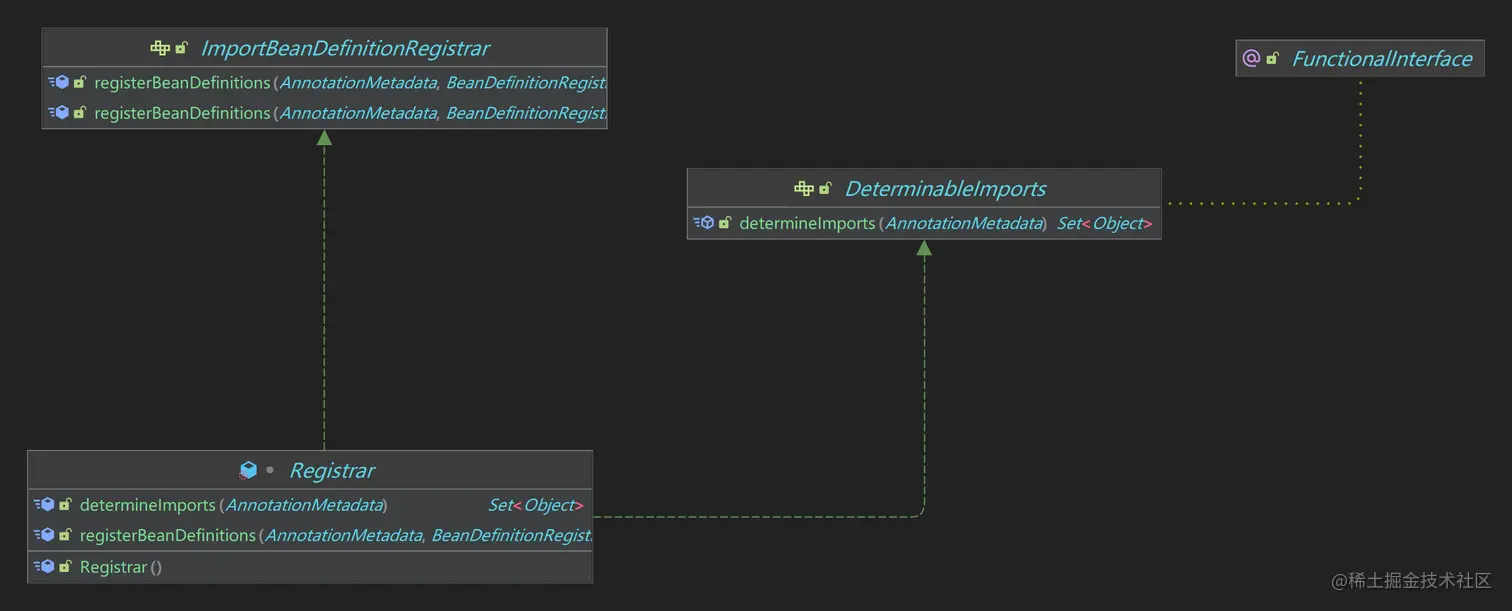Click package-private dot icon beside Registrar title
The image size is (1512, 611).
(x=269, y=470)
